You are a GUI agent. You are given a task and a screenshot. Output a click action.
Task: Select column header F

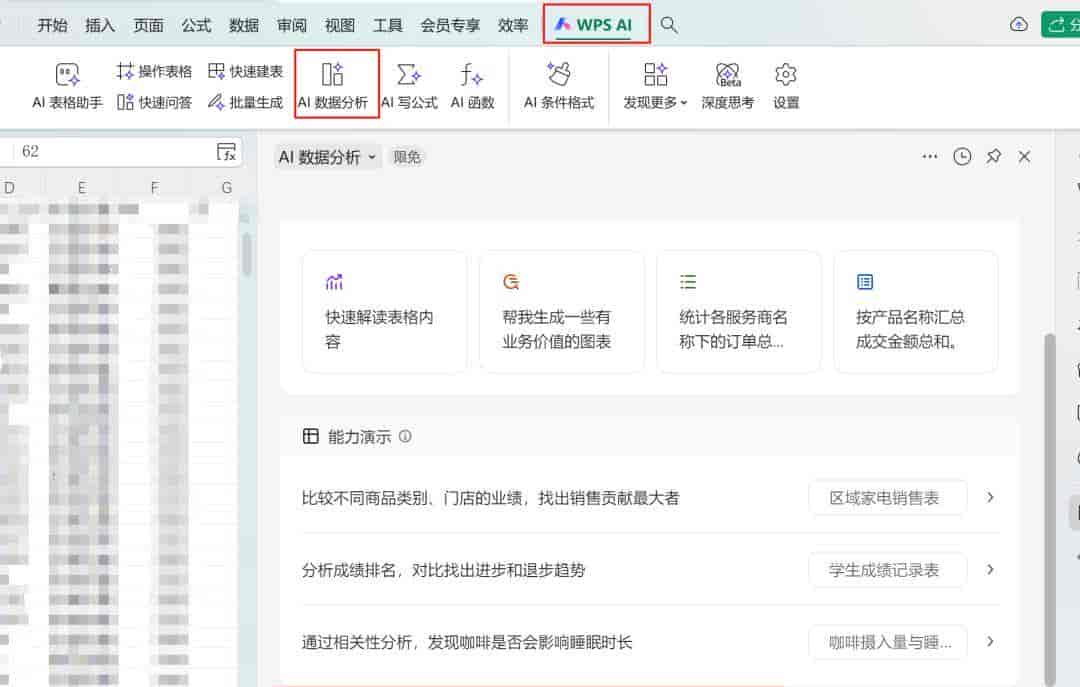pyautogui.click(x=154, y=187)
